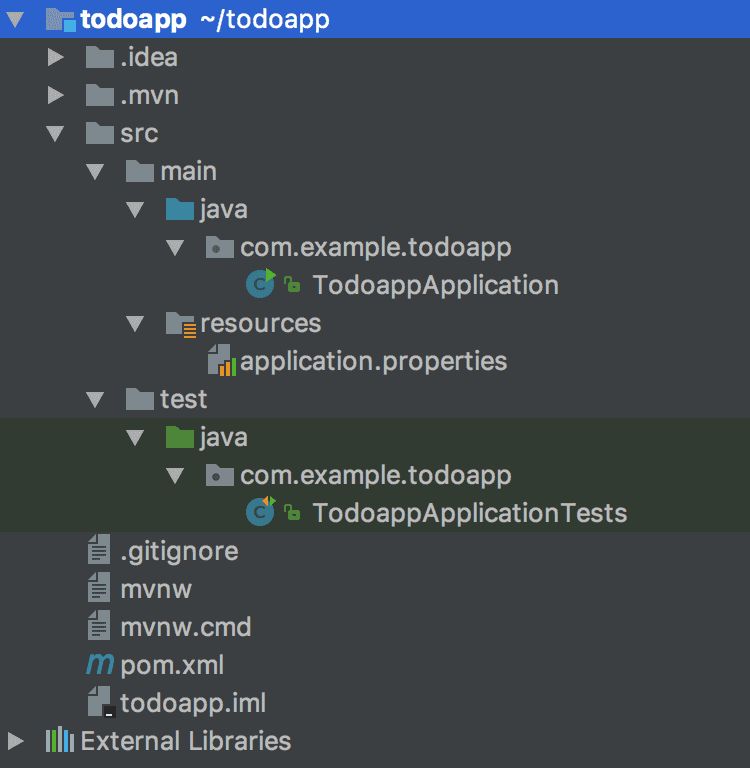Select the com.example.todoapp package under main

pos(375,247)
